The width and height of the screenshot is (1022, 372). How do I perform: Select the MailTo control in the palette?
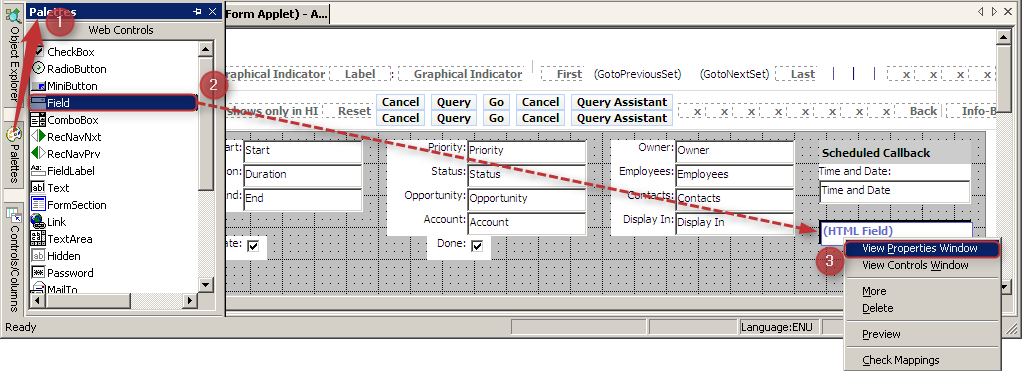[62, 289]
